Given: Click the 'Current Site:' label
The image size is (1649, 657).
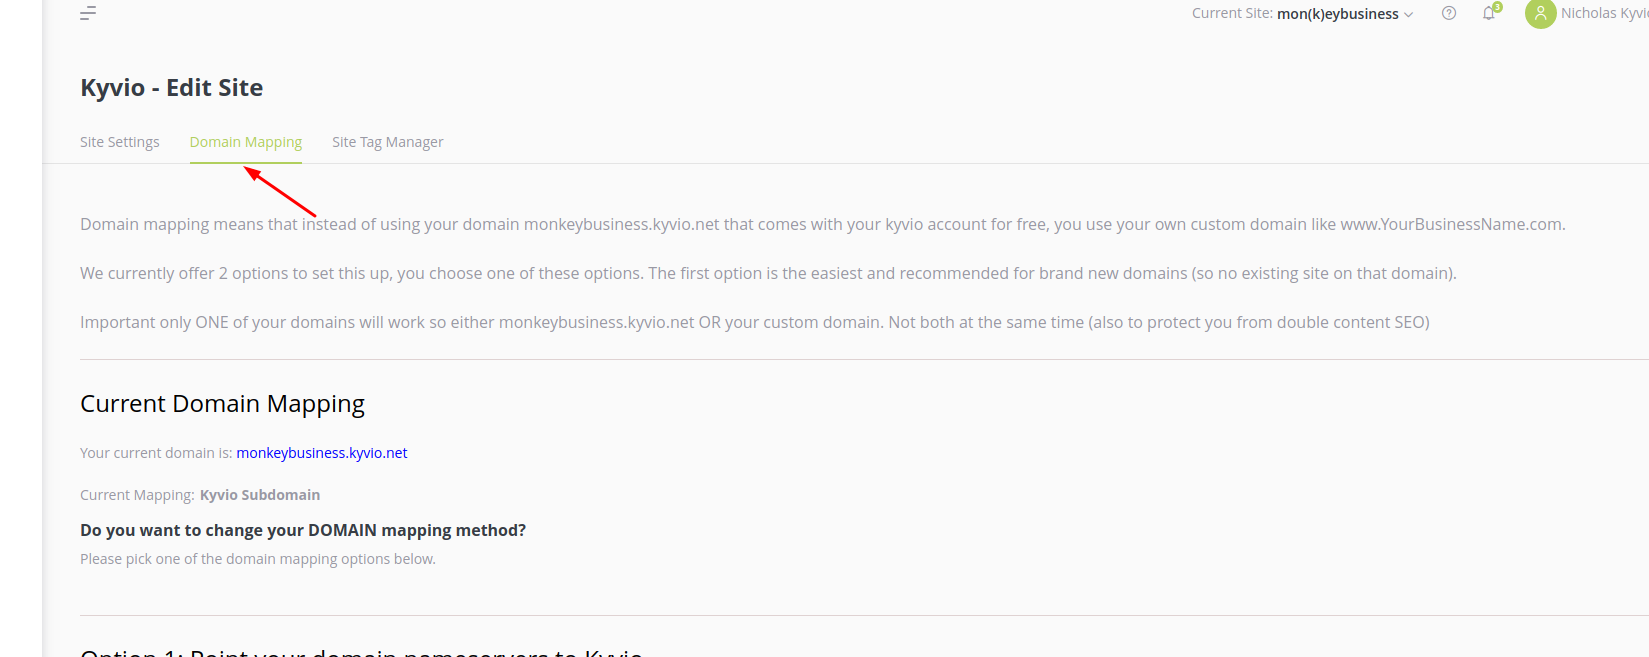Looking at the screenshot, I should [x=1232, y=14].
